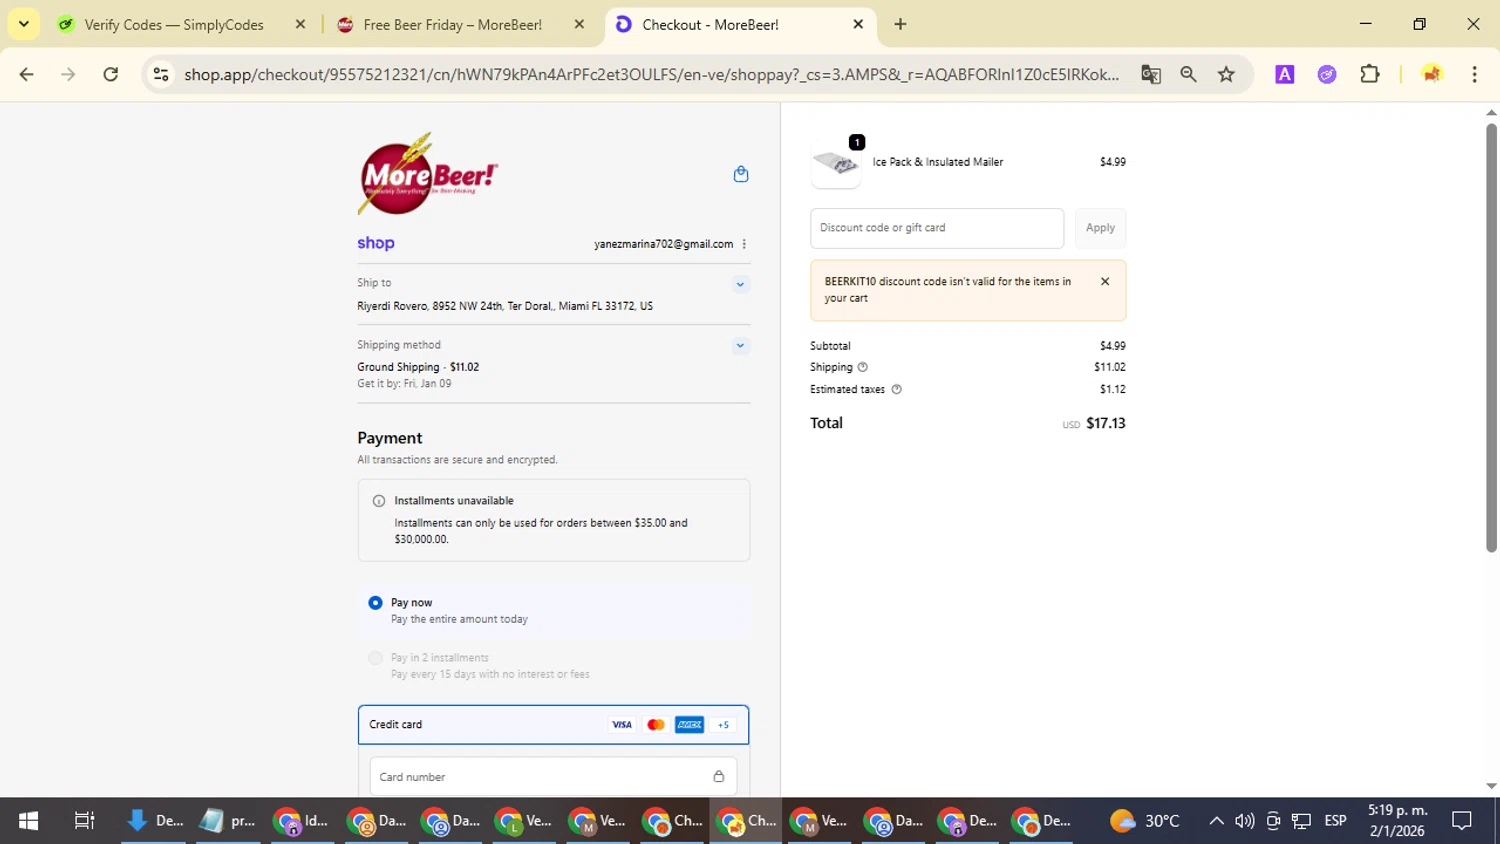Viewport: 1500px width, 844px height.
Task: Open account options next to yanezmarina702@gmail.com
Action: click(744, 244)
